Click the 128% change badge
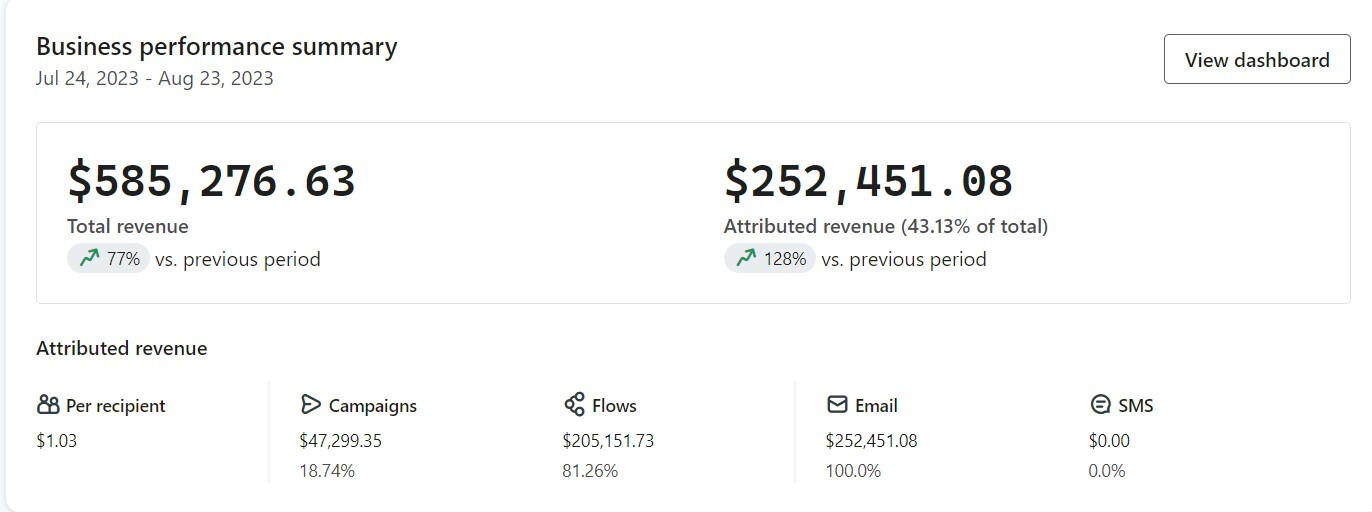This screenshot has height=512, width=1372. point(770,259)
